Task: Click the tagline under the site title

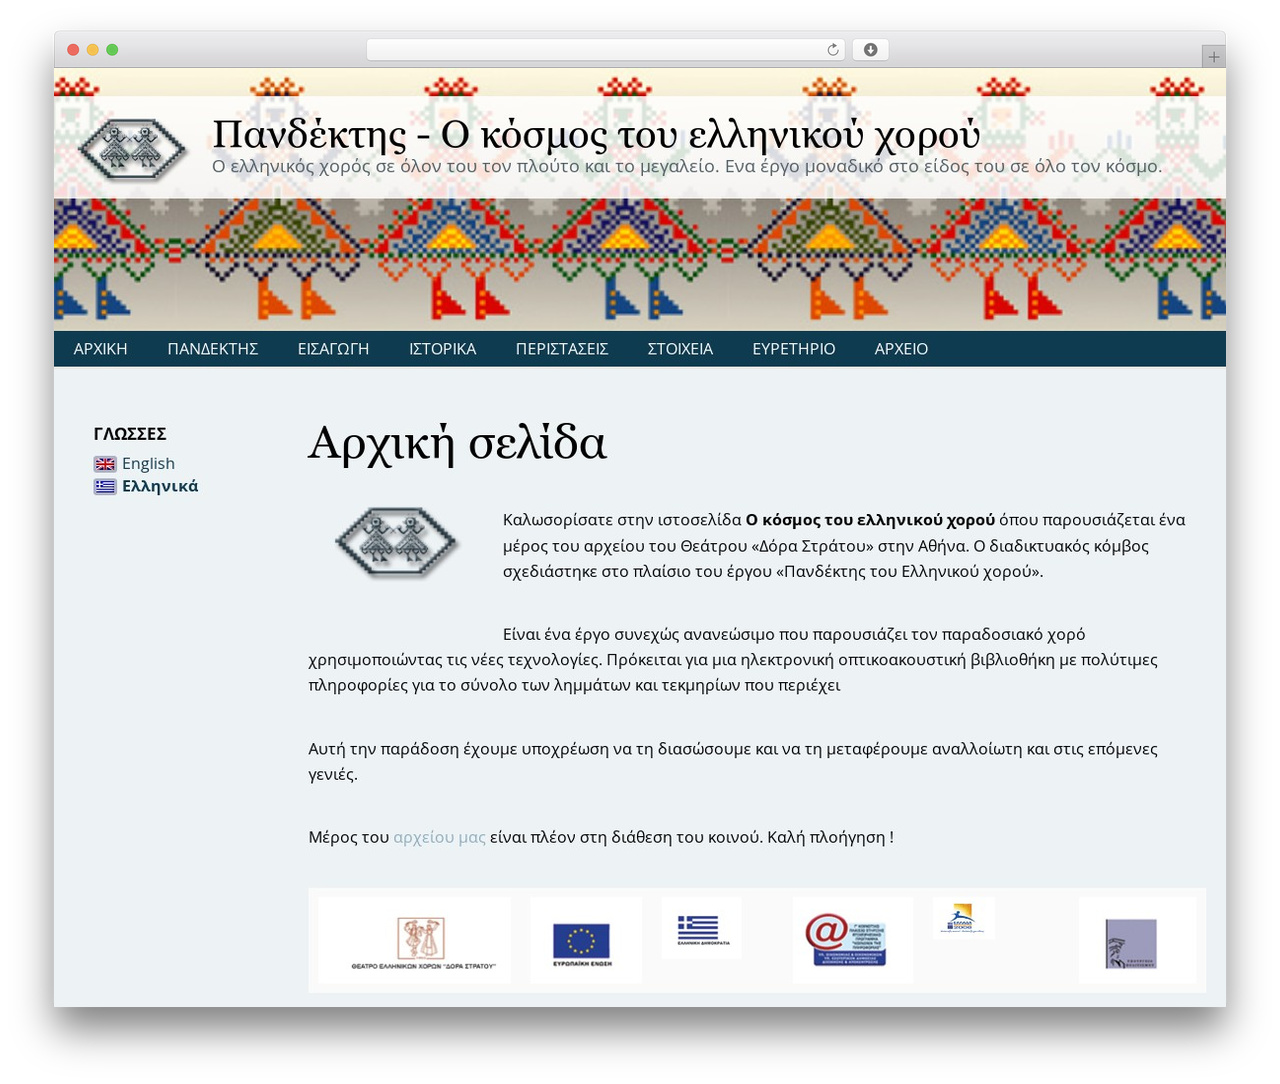Action: (x=687, y=166)
